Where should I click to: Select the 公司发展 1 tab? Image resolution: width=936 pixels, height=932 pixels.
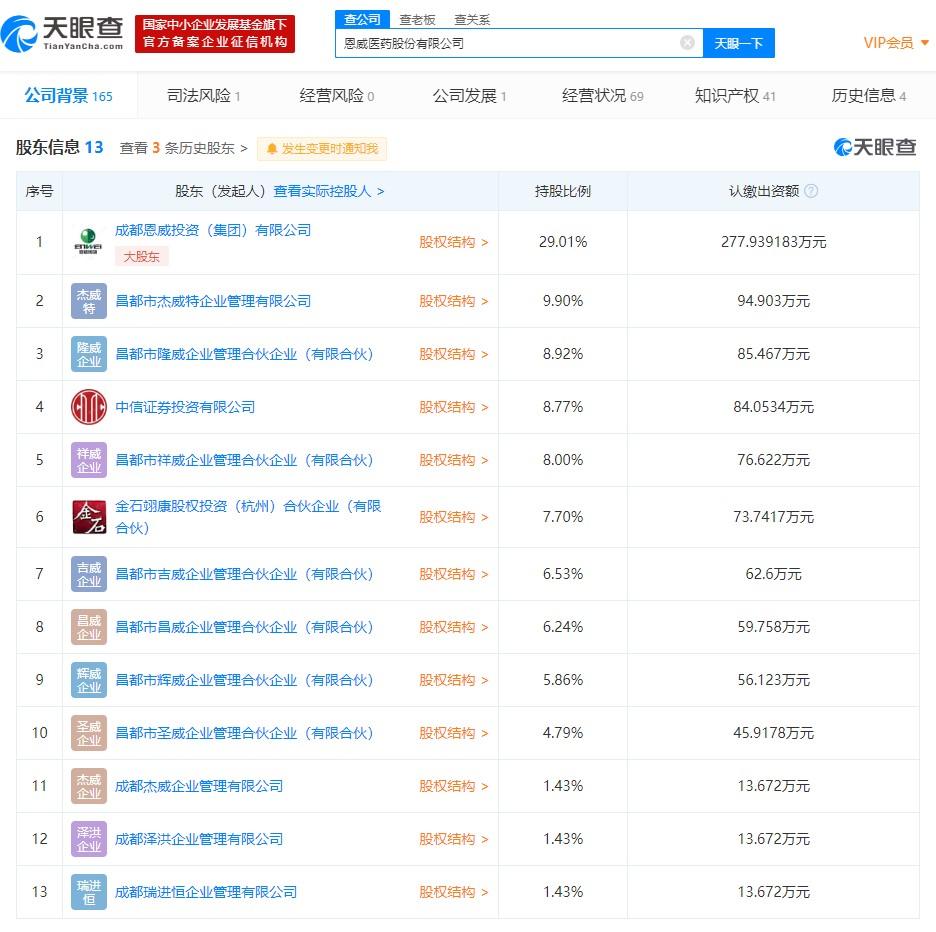[x=469, y=96]
